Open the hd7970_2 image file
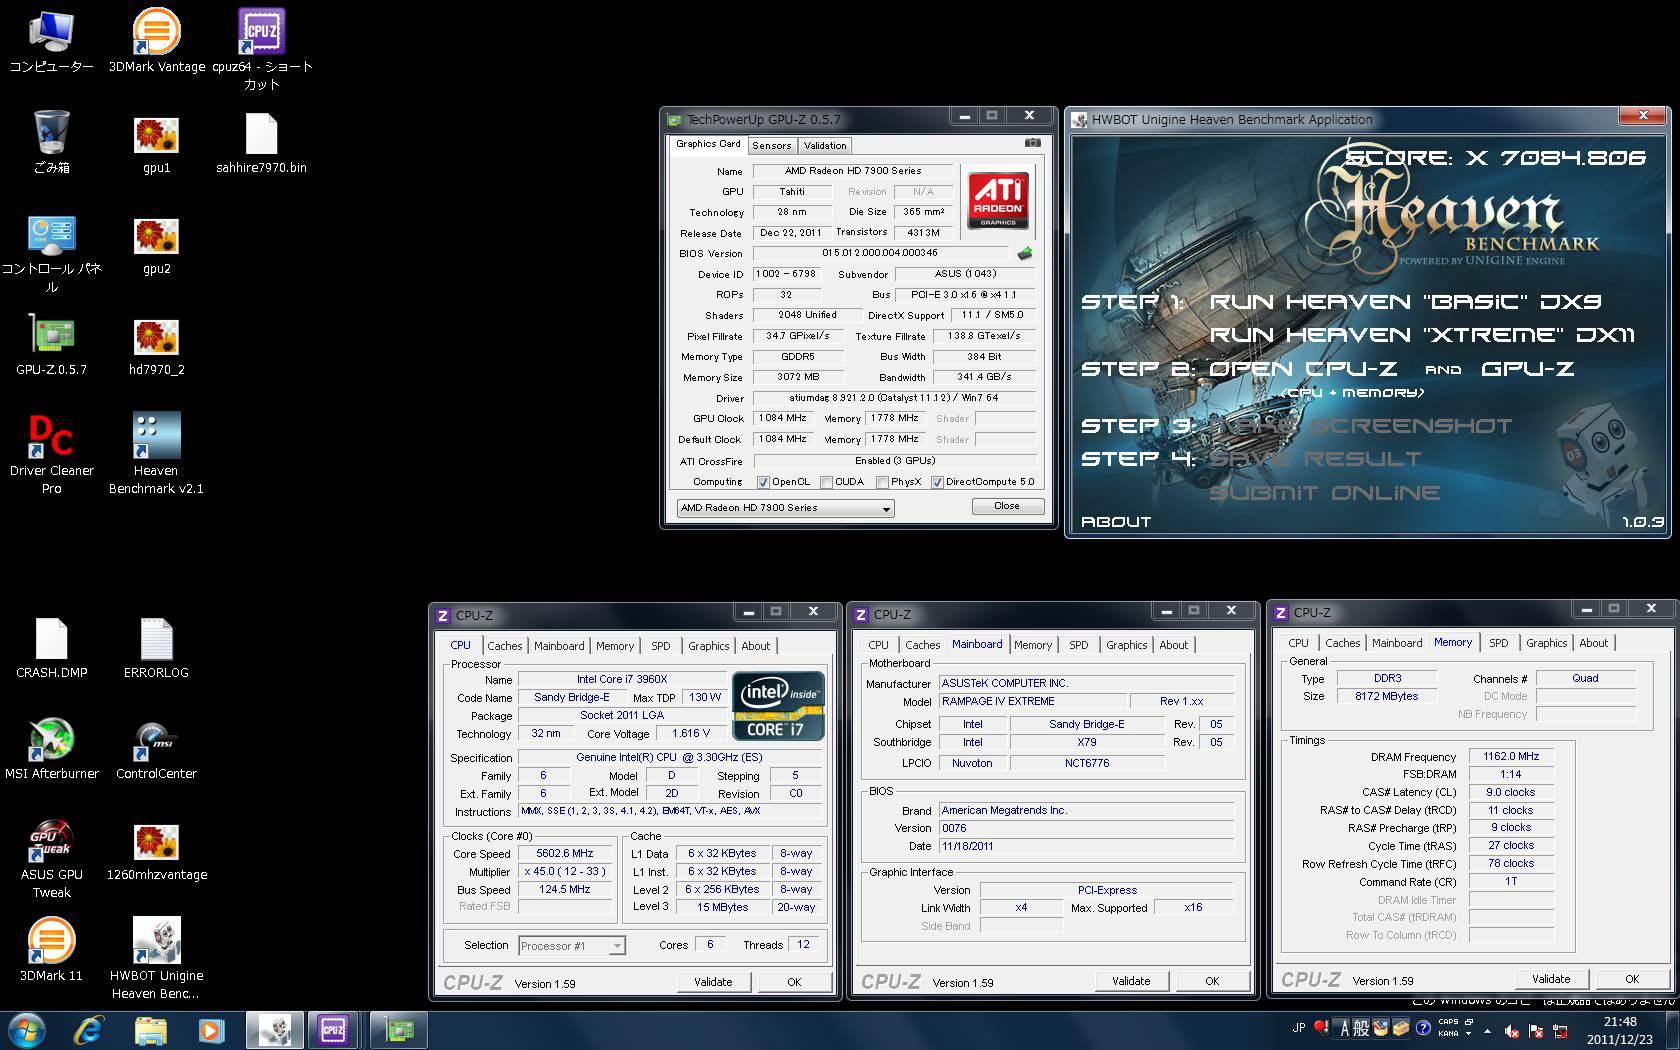Viewport: 1680px width, 1050px height. click(x=156, y=345)
